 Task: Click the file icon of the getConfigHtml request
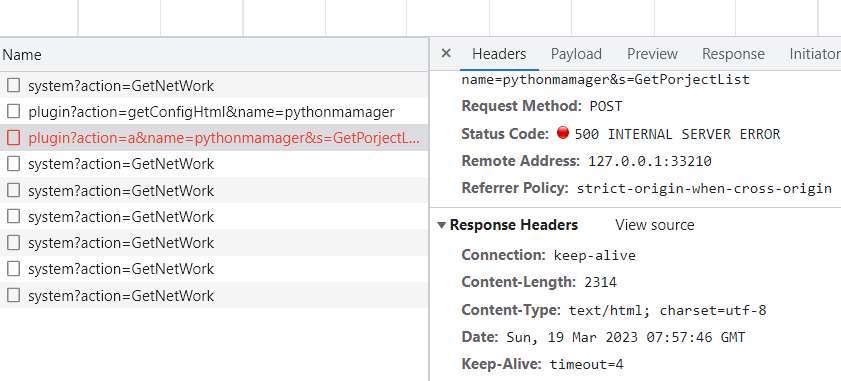point(13,112)
